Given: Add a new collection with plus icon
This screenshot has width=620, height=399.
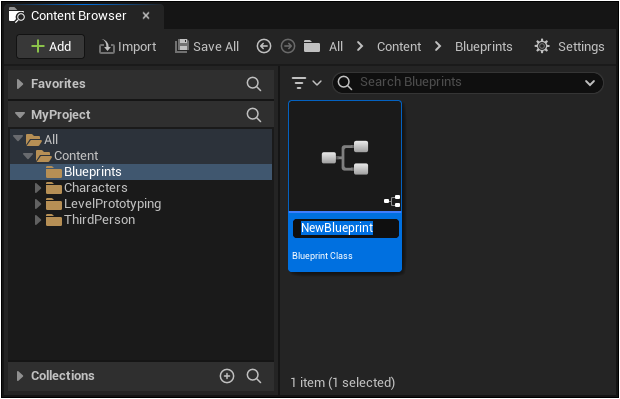Looking at the screenshot, I should 227,376.
